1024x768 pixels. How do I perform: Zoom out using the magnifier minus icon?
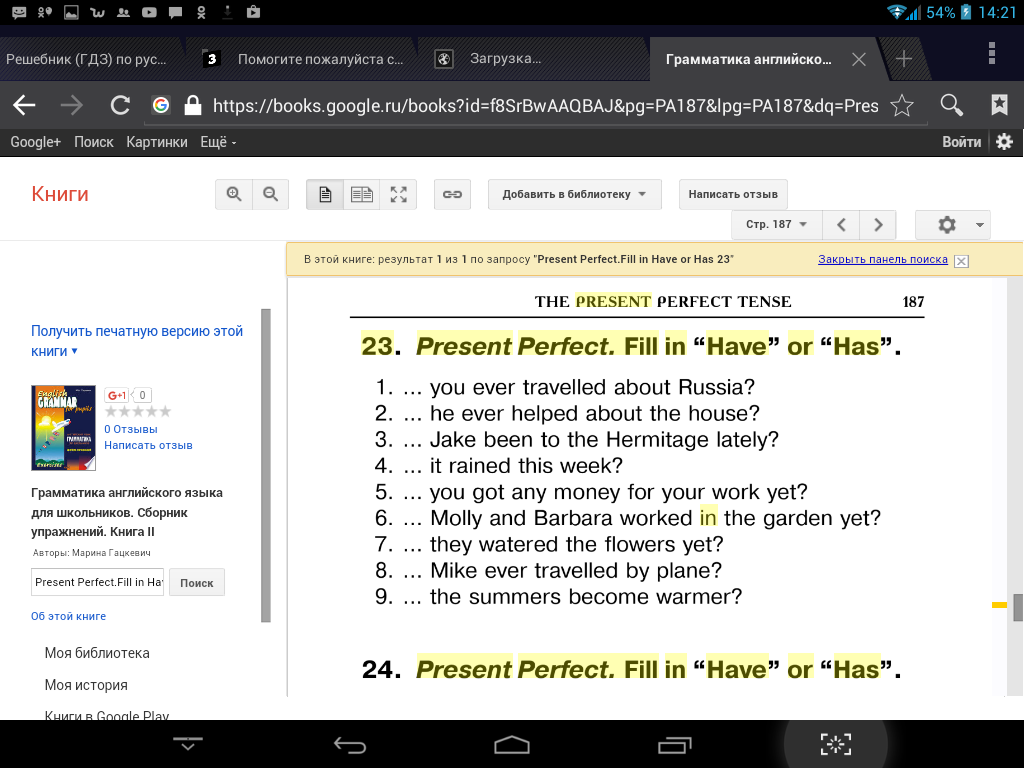pos(270,195)
